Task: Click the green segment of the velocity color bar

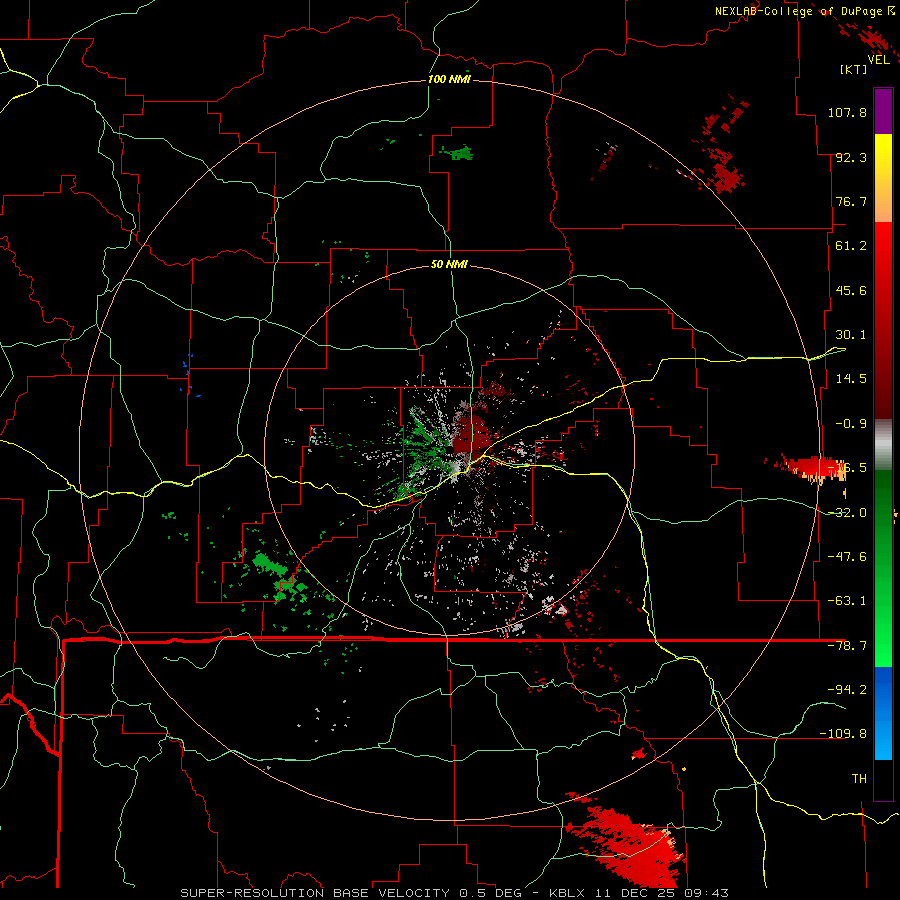Action: pyautogui.click(x=883, y=568)
